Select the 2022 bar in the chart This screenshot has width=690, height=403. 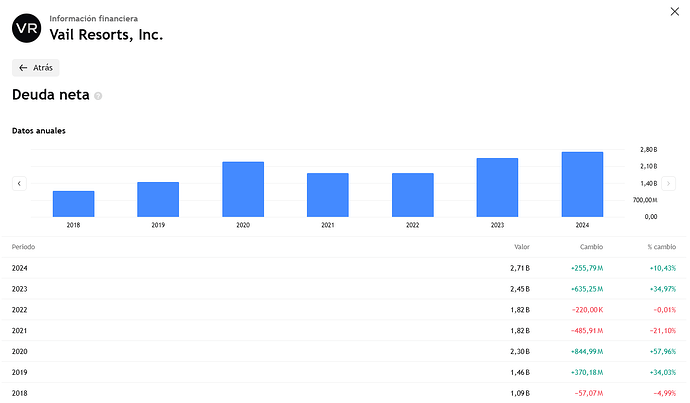click(413, 195)
